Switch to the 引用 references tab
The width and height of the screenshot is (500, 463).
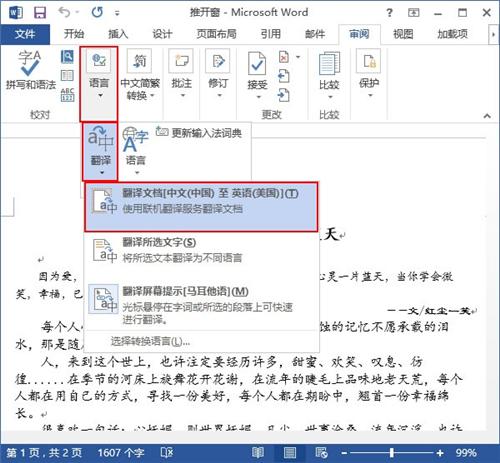point(270,34)
